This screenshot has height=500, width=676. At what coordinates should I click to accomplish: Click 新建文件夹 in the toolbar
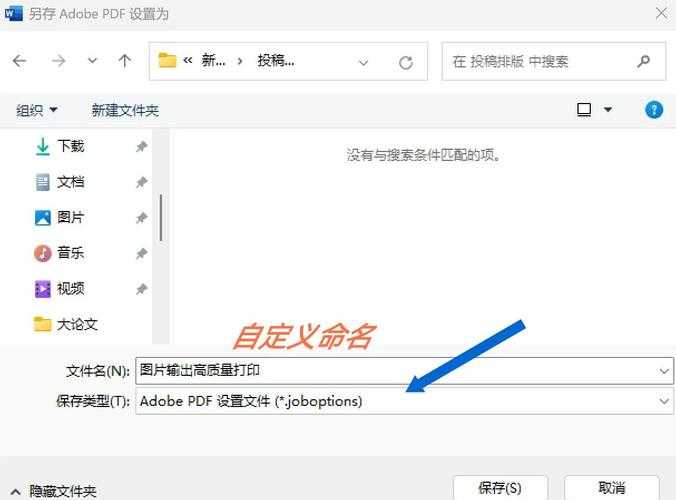point(125,110)
